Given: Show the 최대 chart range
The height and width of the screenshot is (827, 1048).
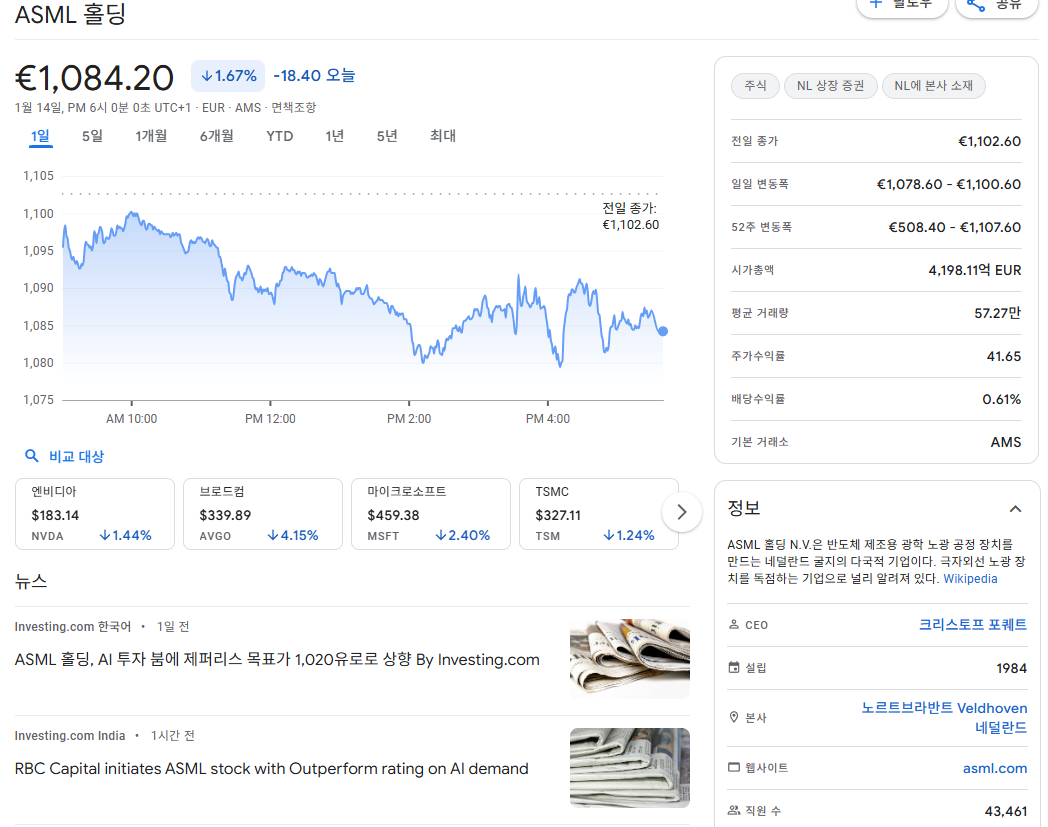Looking at the screenshot, I should (442, 136).
